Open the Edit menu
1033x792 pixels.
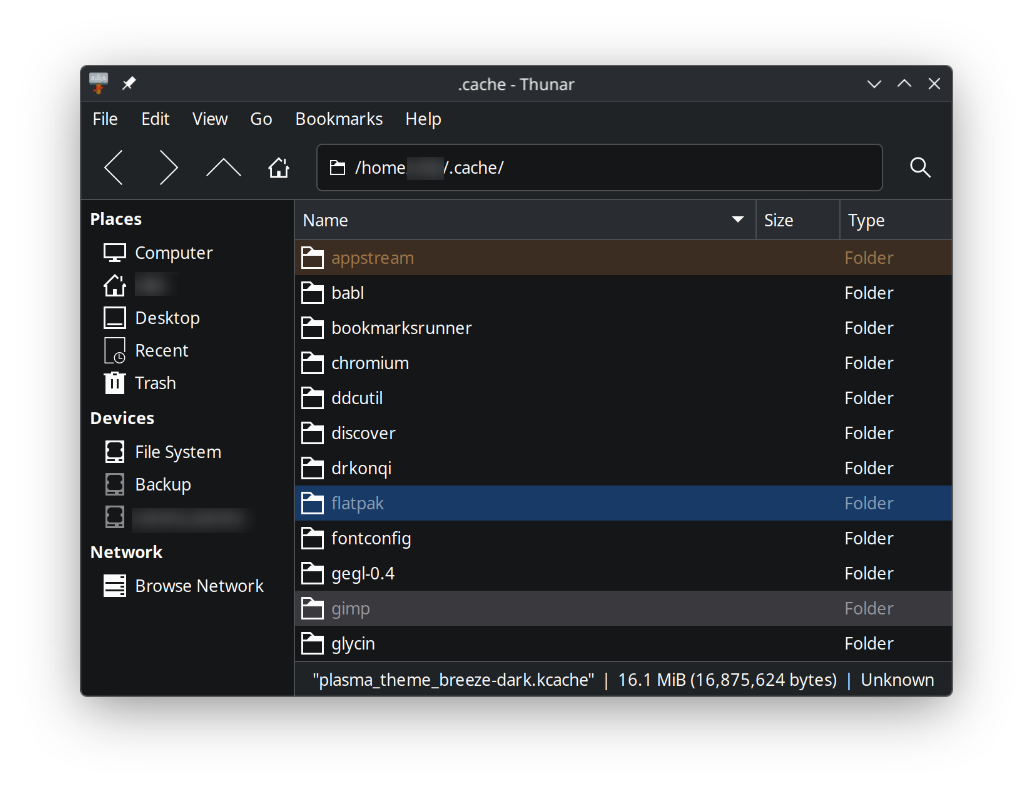click(155, 119)
